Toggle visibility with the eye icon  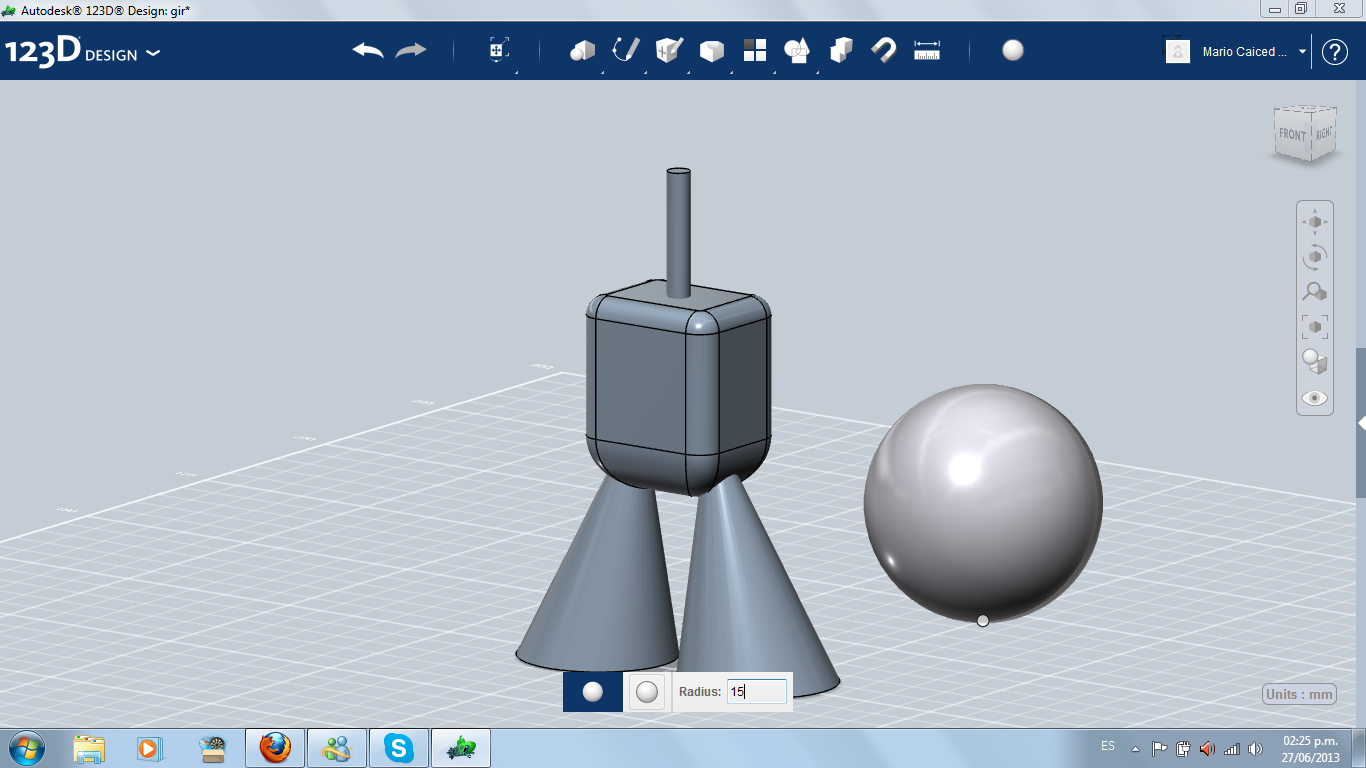point(1315,398)
